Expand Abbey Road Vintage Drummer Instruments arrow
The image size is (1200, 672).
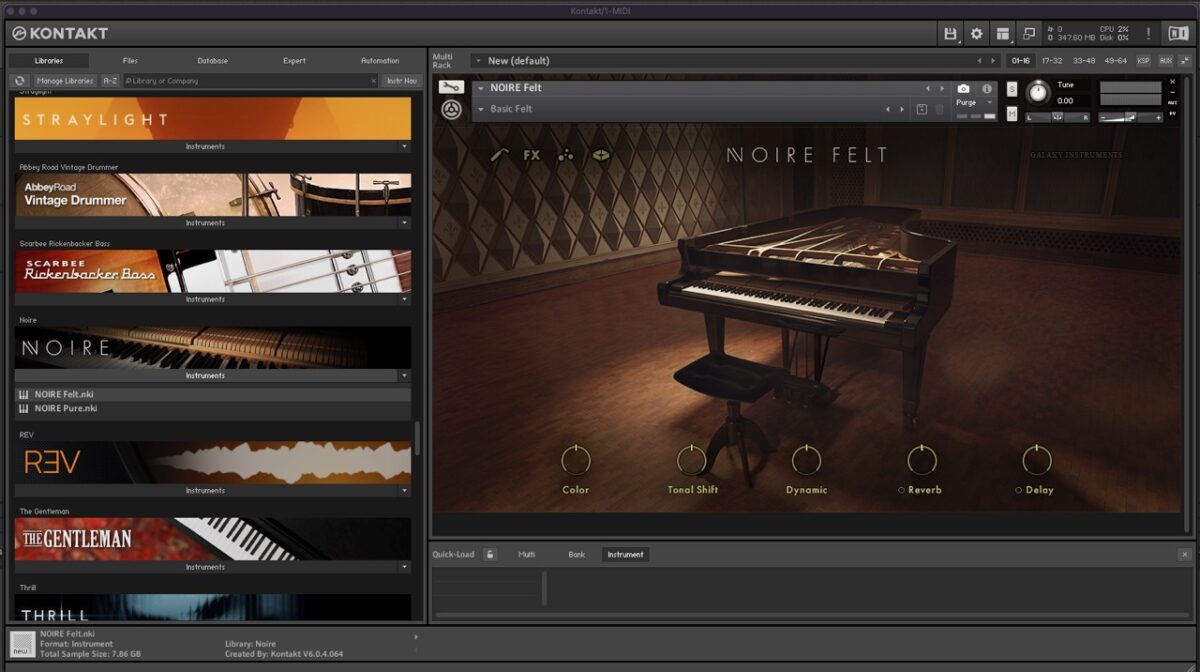[x=405, y=223]
